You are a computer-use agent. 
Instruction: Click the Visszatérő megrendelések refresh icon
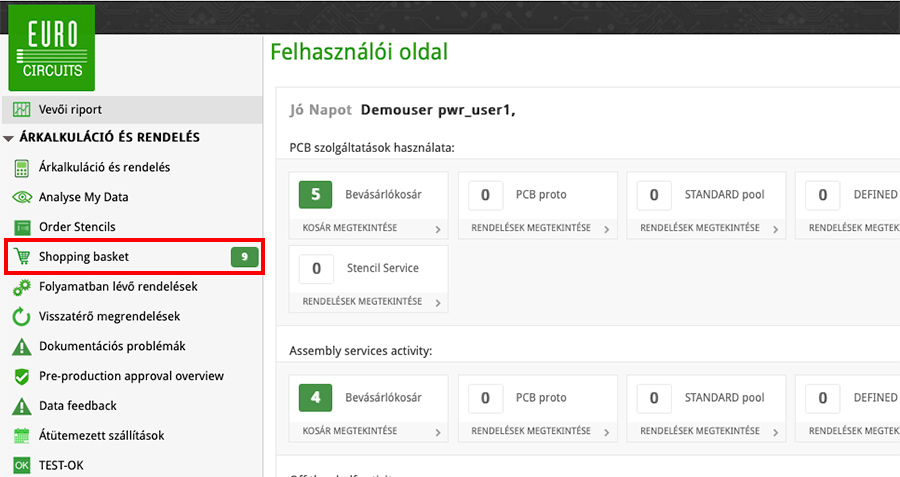point(21,317)
